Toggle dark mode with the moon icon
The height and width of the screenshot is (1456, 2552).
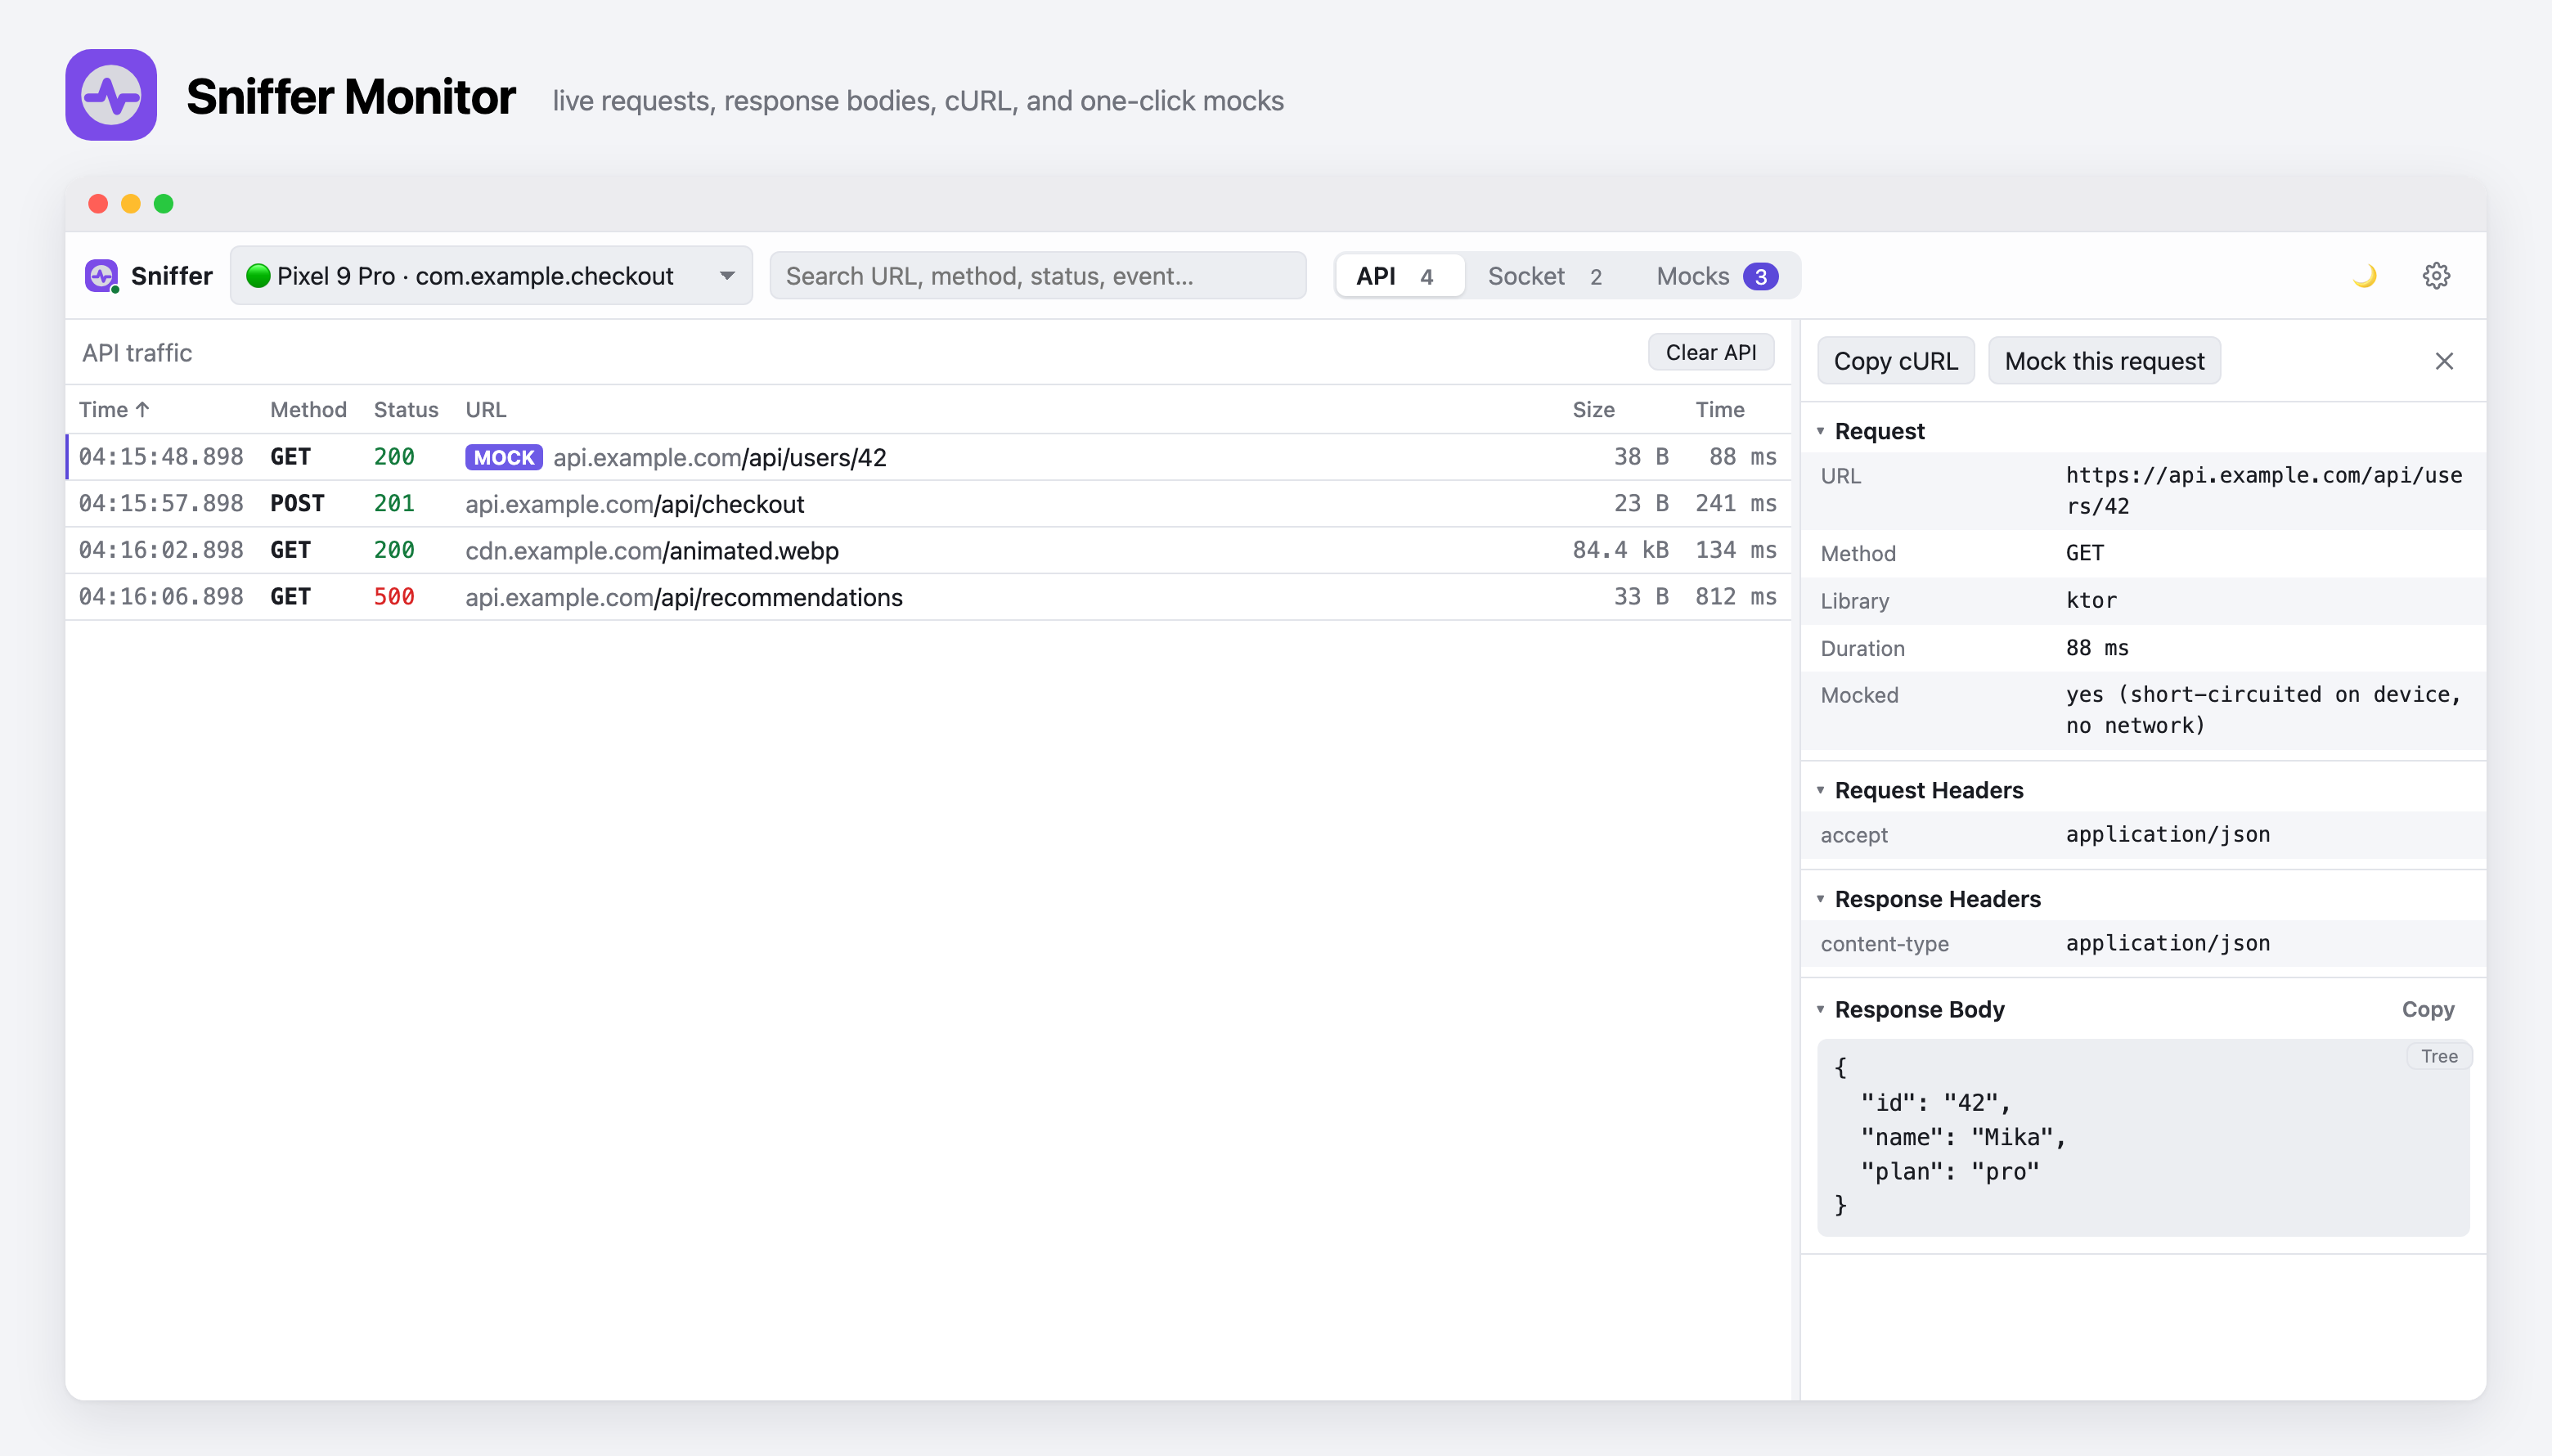(x=2364, y=276)
